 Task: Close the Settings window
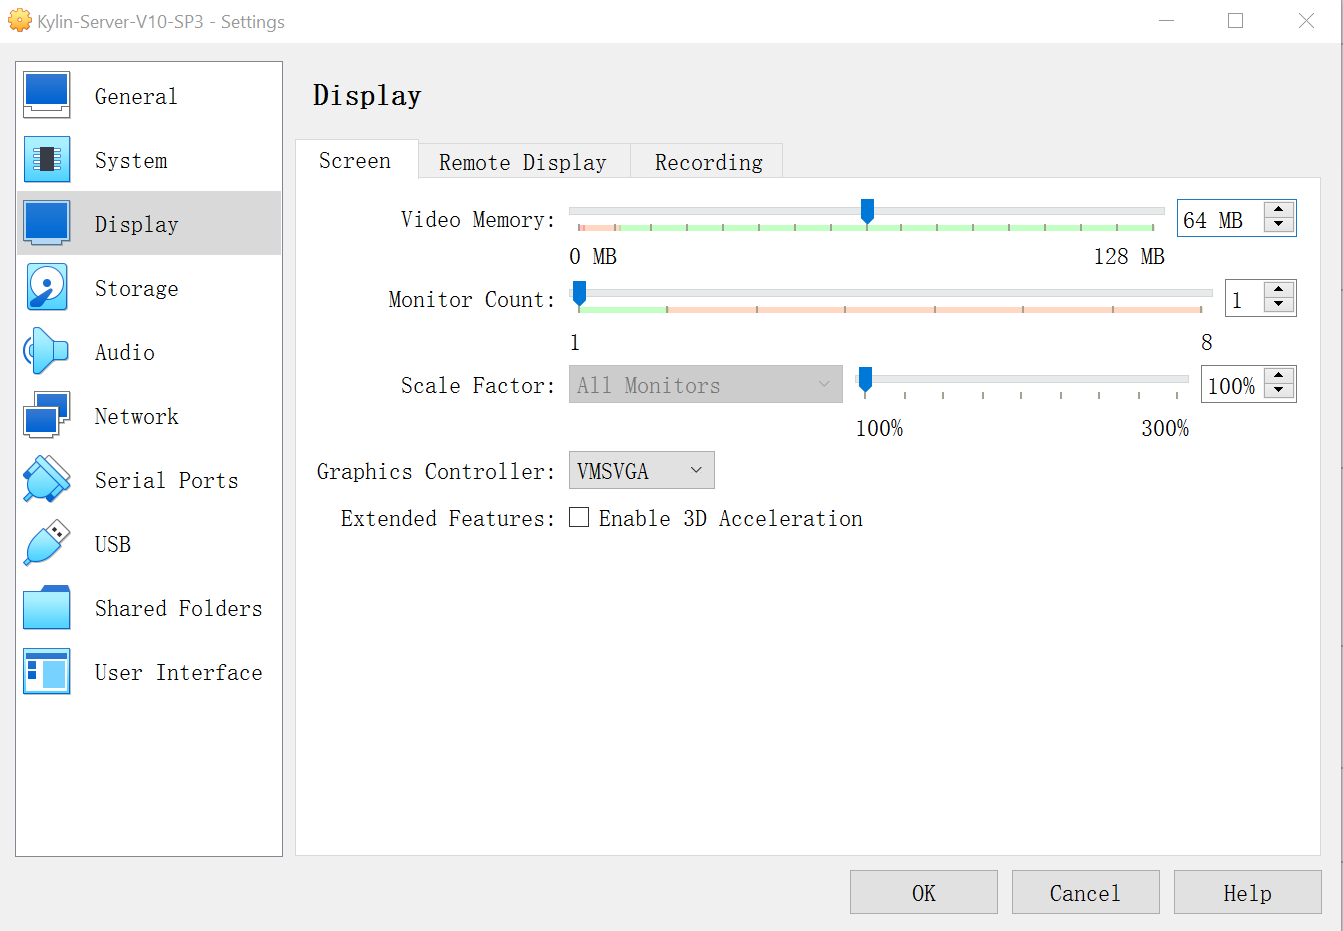(1306, 21)
